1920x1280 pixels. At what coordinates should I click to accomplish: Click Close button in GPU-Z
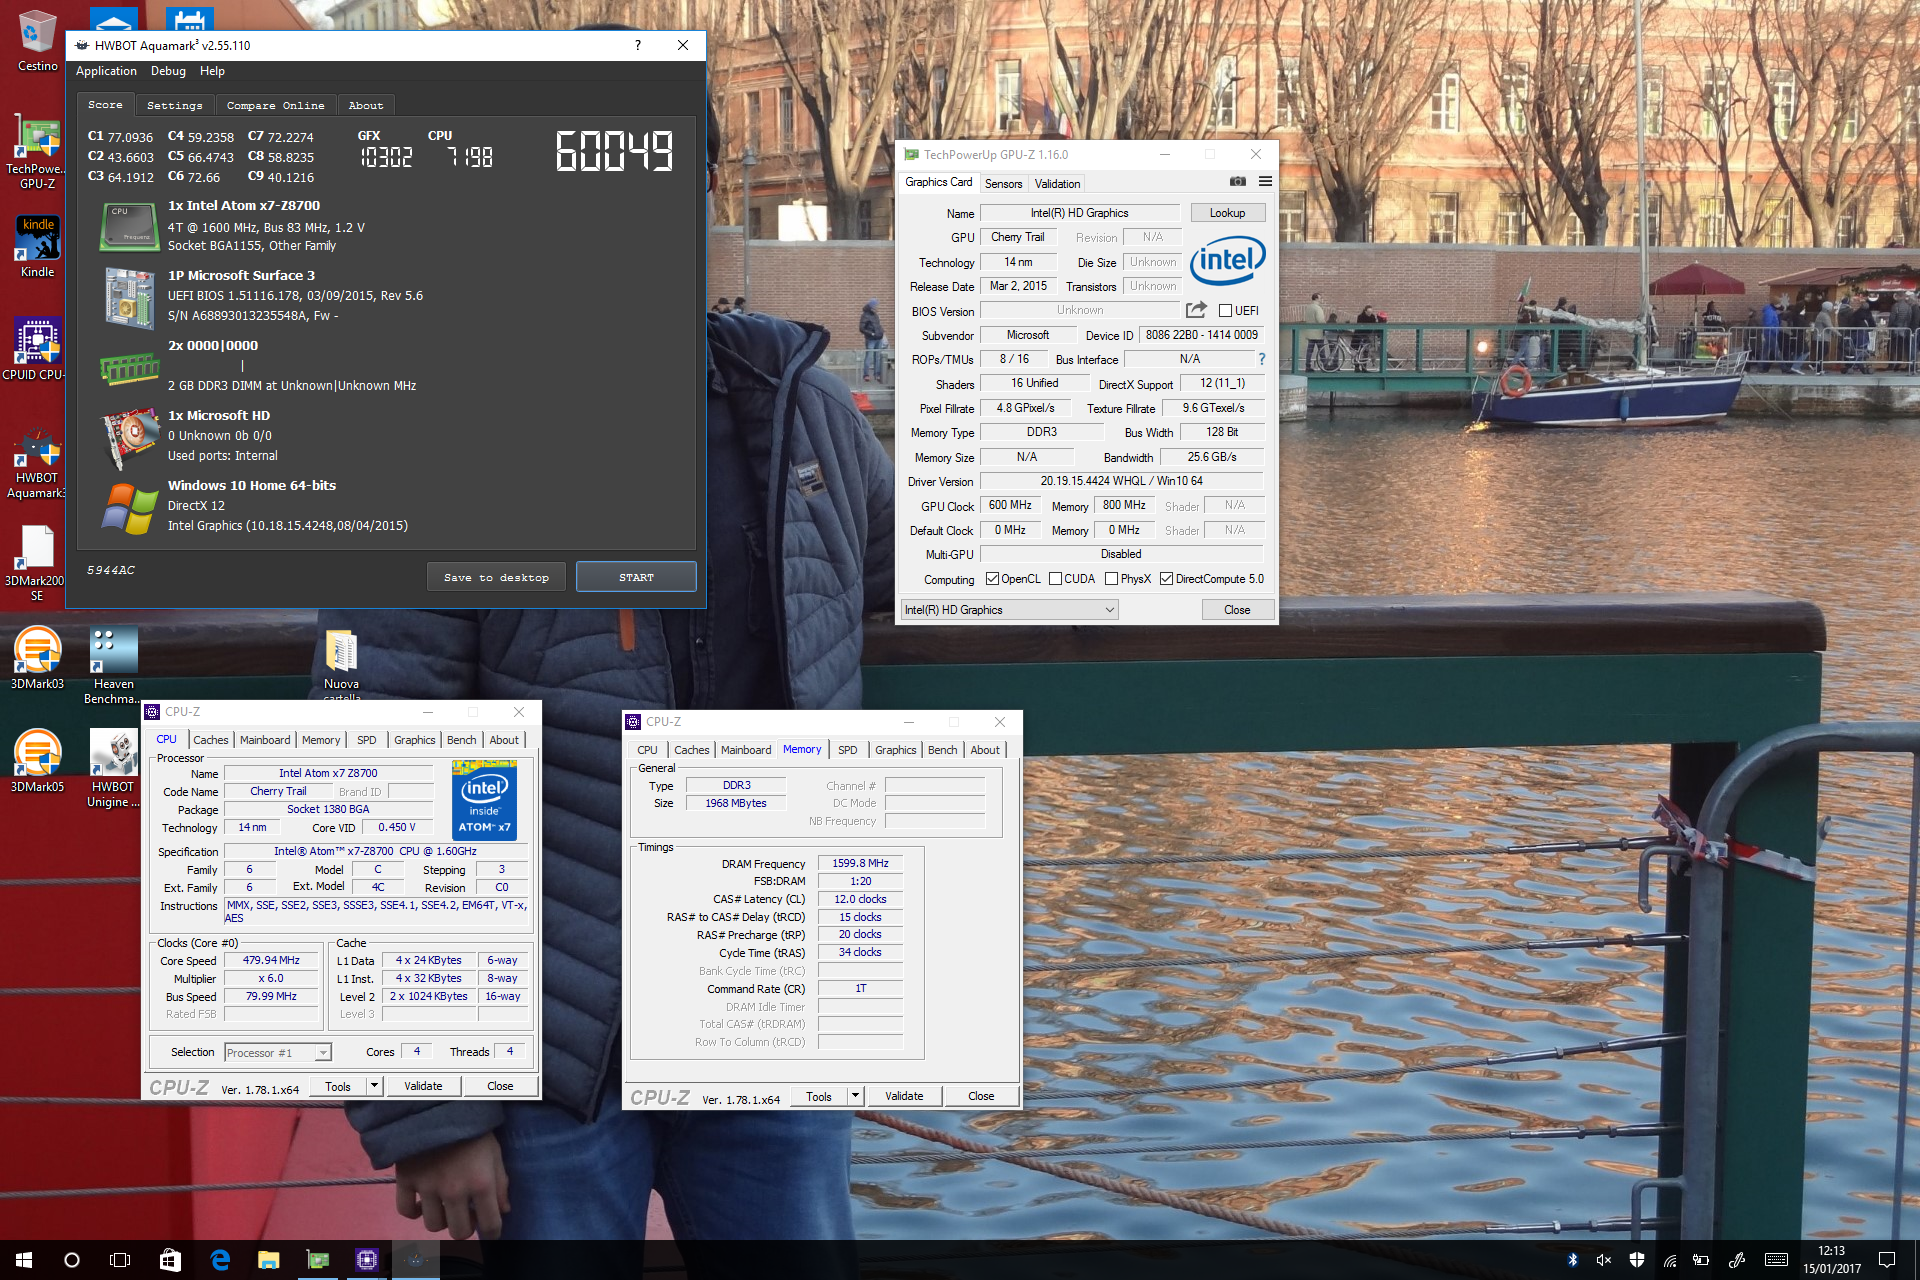(1237, 610)
